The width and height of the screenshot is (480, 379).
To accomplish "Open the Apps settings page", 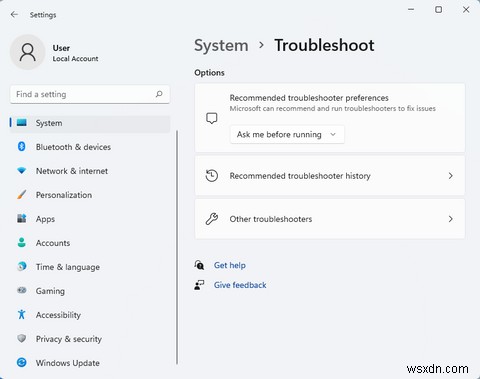I will click(90, 219).
